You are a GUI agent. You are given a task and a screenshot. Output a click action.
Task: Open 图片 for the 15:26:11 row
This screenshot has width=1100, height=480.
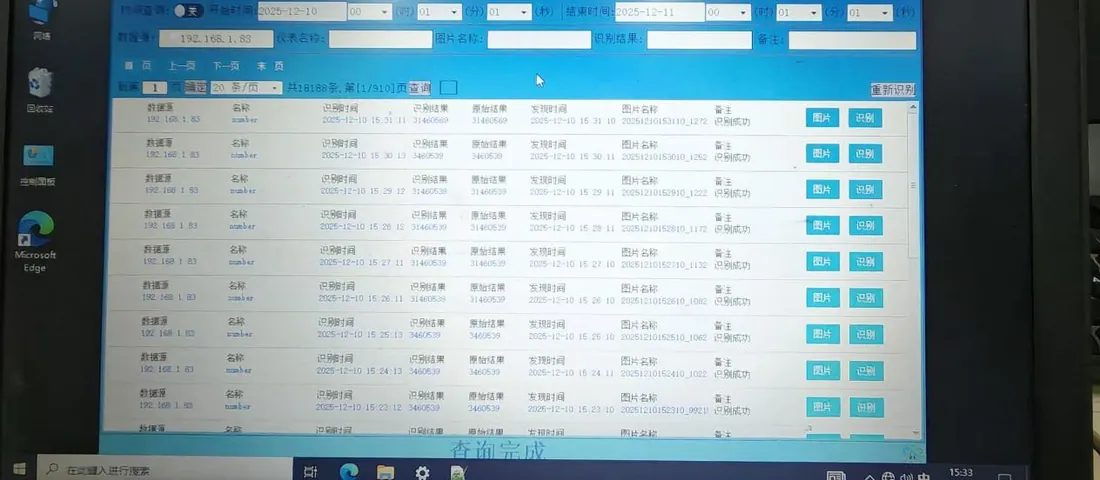click(823, 298)
